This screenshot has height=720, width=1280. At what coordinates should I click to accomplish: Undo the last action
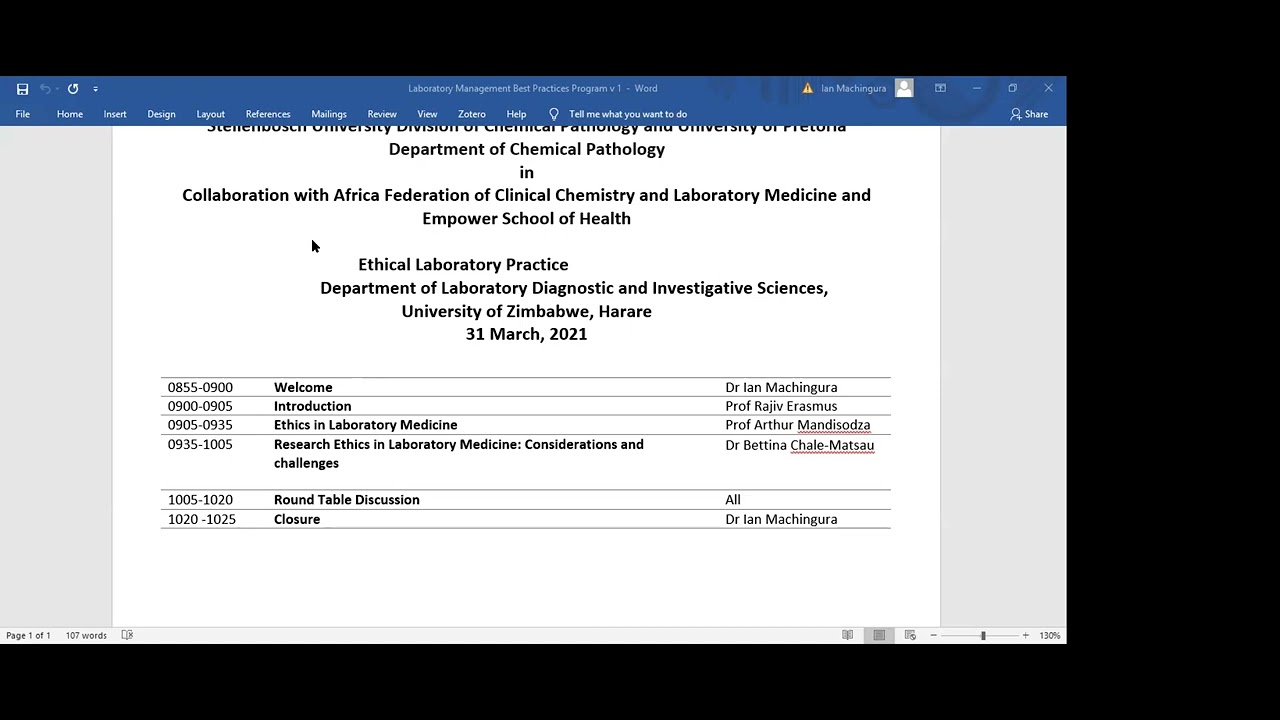coord(45,89)
